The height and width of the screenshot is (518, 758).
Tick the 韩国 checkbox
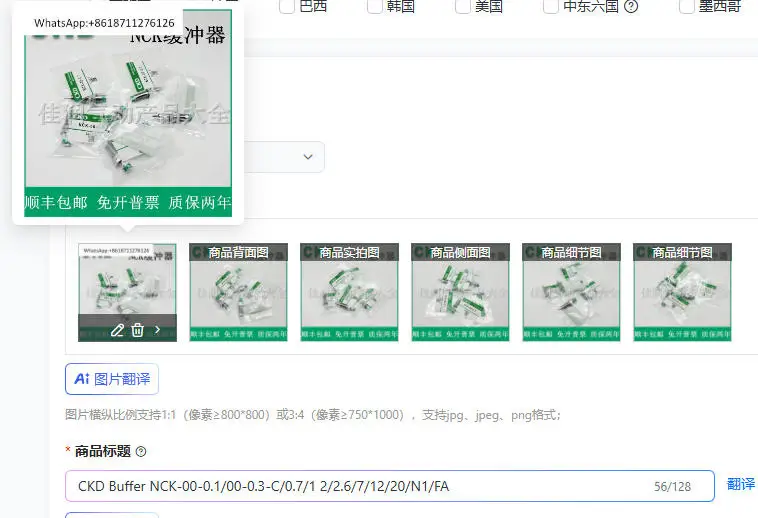point(375,6)
